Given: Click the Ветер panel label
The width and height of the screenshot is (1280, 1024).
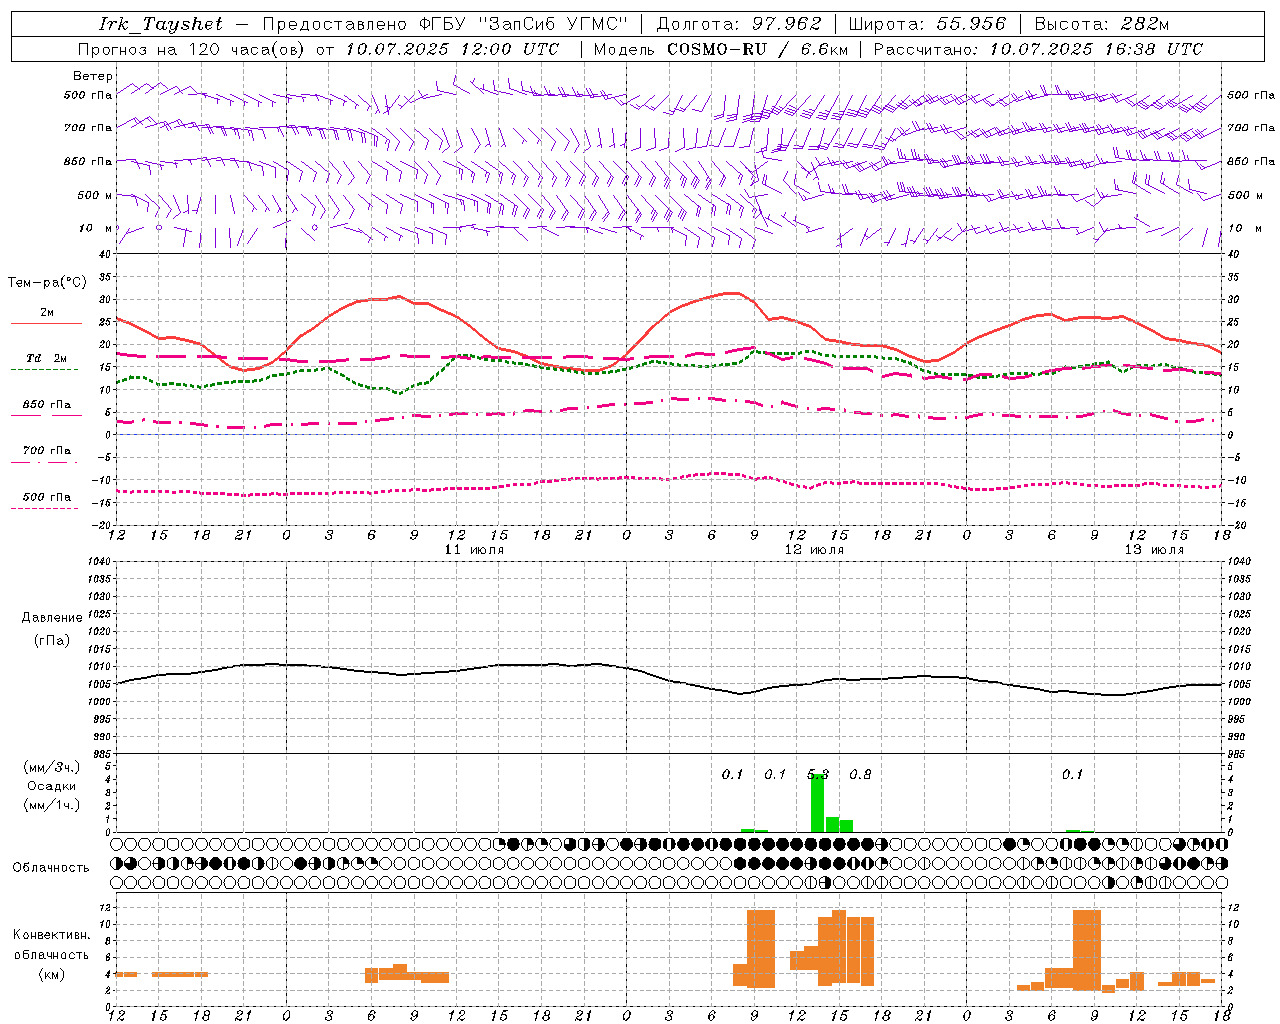Looking at the screenshot, I should tap(93, 76).
